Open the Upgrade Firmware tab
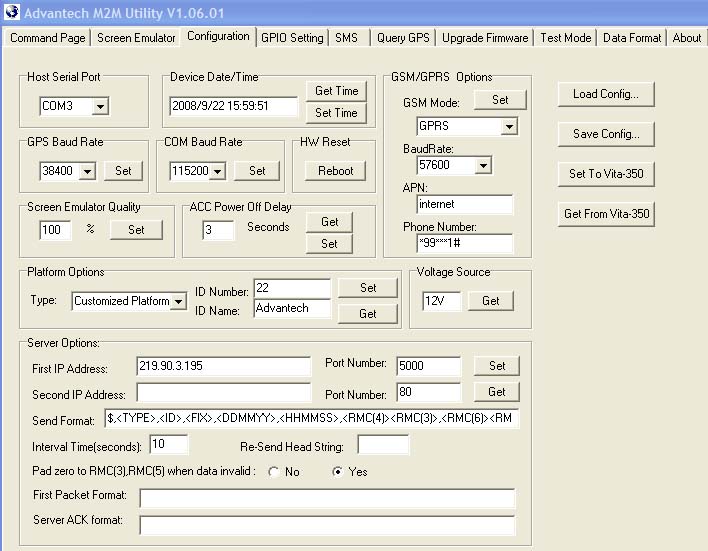This screenshot has width=708, height=551. (485, 37)
